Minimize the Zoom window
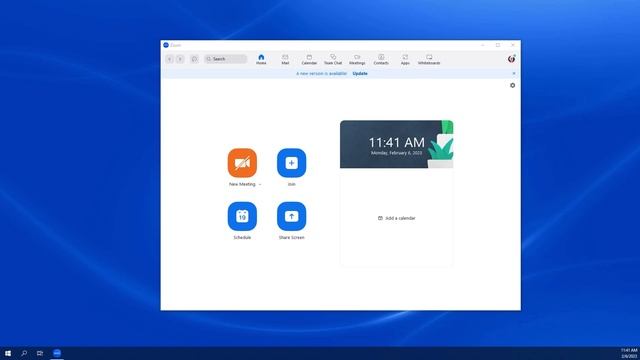Screen dimensions: 640x360 click(x=483, y=45)
